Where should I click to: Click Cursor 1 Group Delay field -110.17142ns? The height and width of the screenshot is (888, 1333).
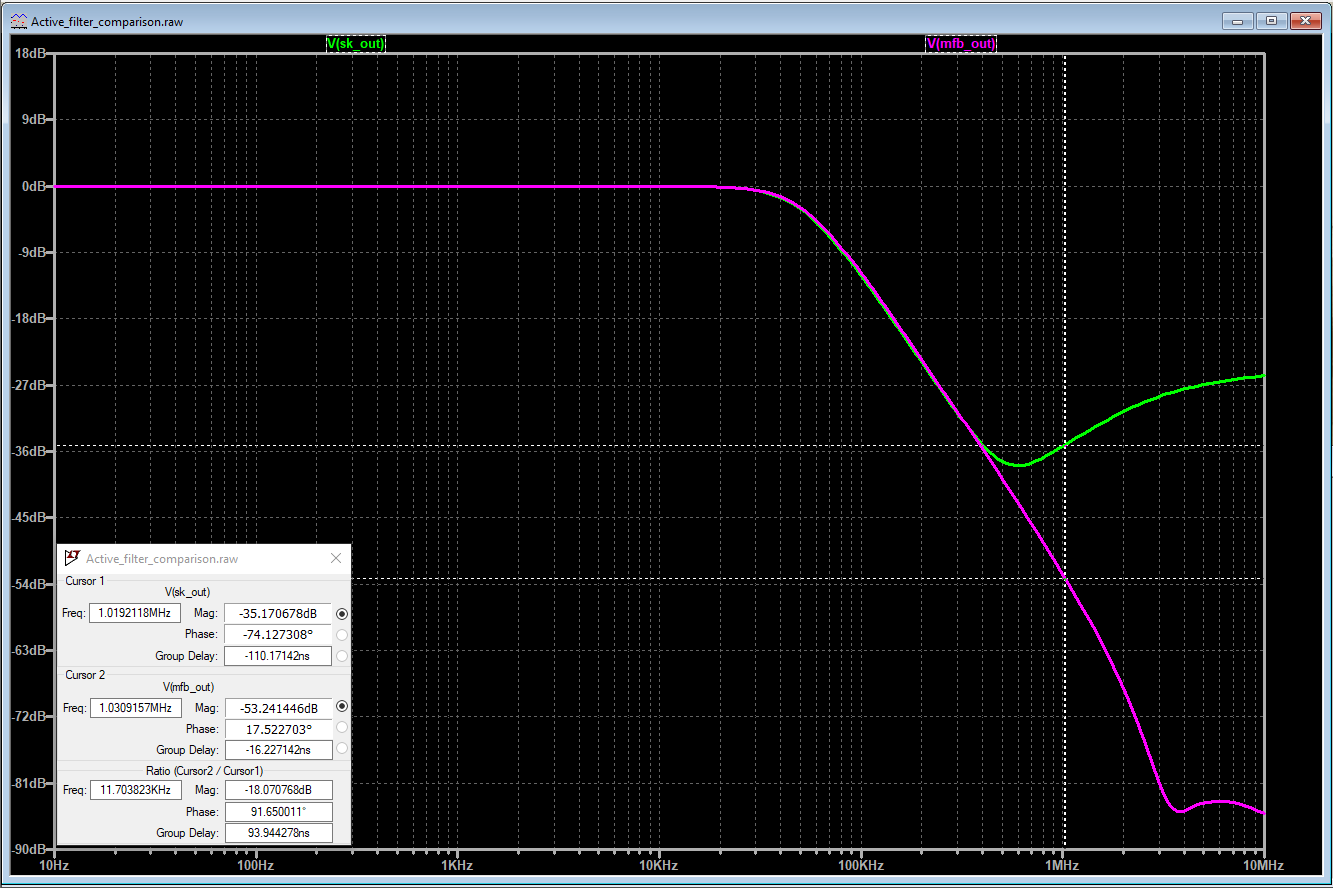pyautogui.click(x=278, y=656)
